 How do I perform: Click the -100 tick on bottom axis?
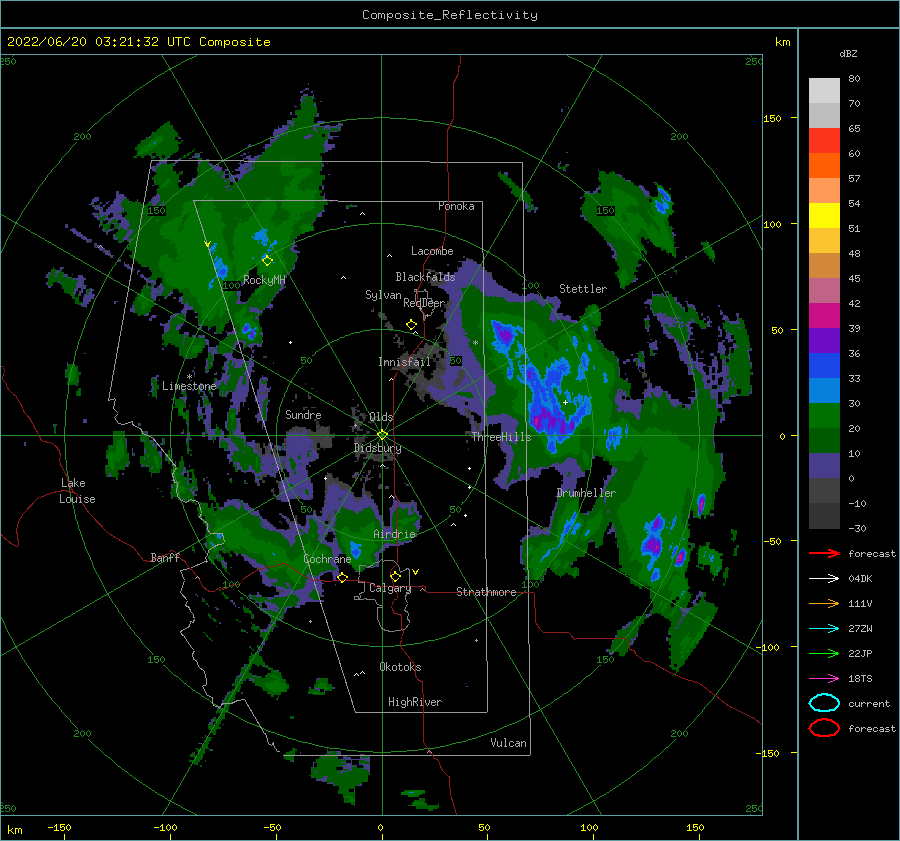coord(165,827)
